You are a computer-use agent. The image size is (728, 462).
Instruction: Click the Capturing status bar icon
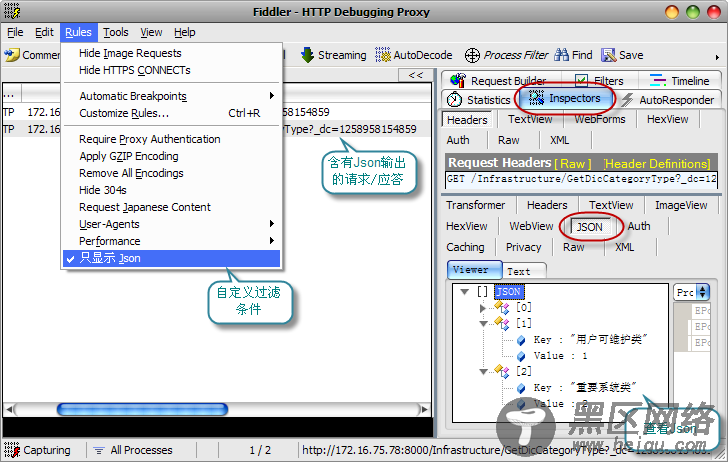[12, 450]
